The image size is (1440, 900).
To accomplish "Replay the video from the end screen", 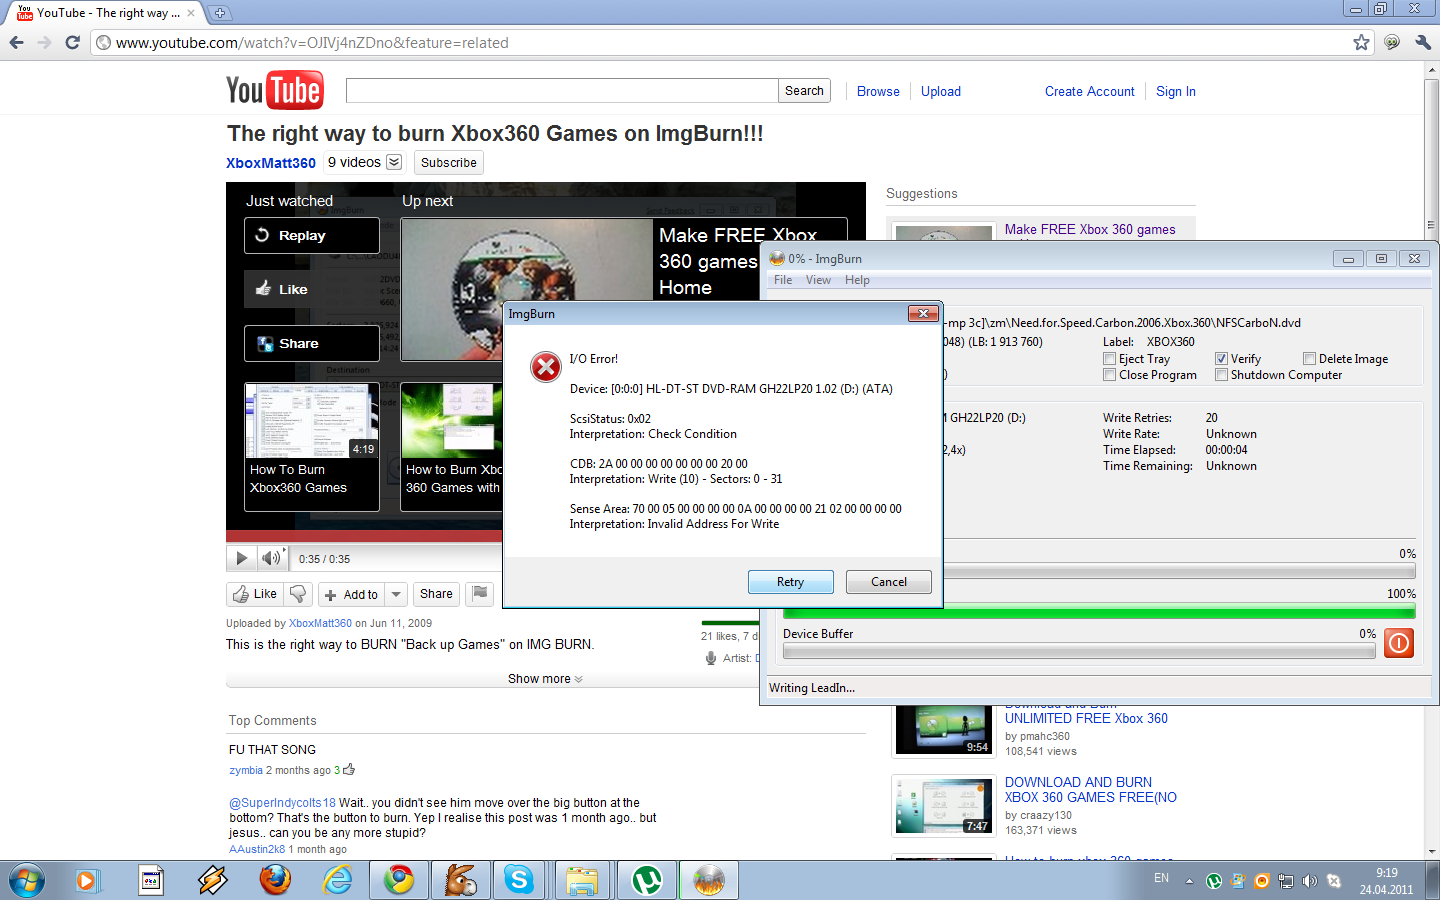I will pos(312,235).
